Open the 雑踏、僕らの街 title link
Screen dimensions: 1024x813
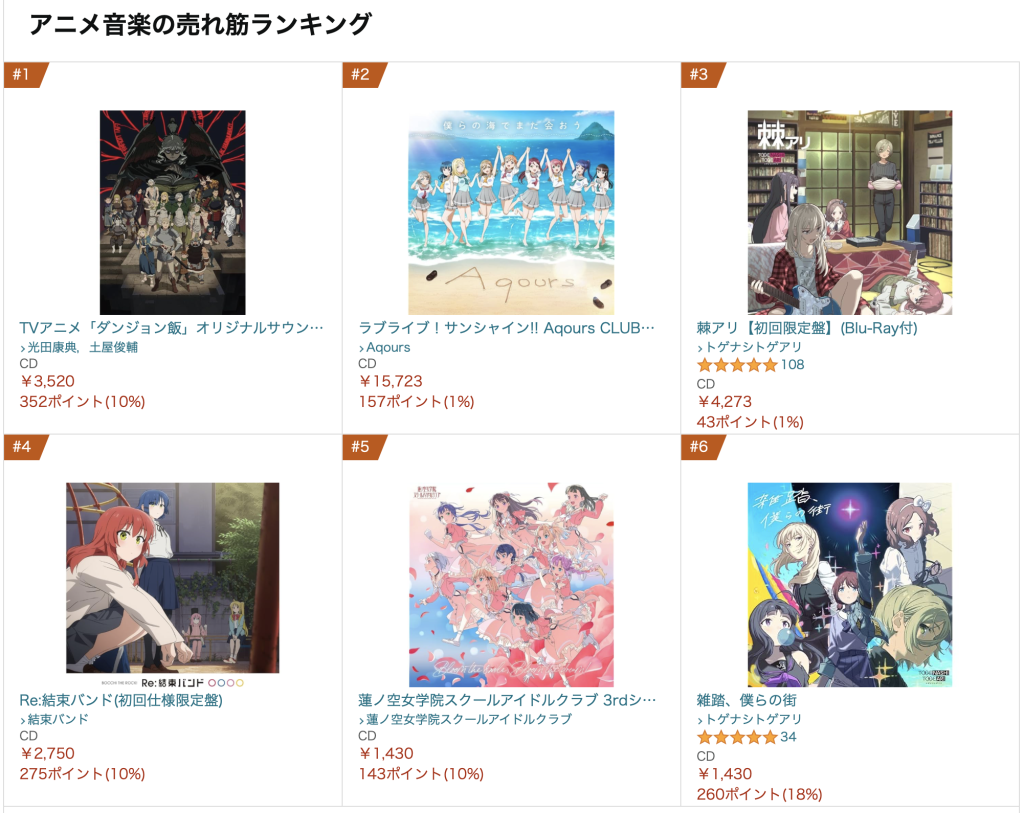[x=746, y=700]
